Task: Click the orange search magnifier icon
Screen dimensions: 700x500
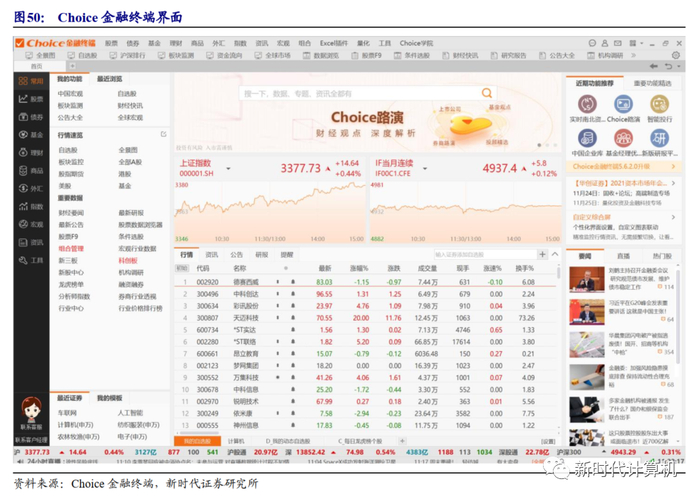Action: (x=487, y=93)
